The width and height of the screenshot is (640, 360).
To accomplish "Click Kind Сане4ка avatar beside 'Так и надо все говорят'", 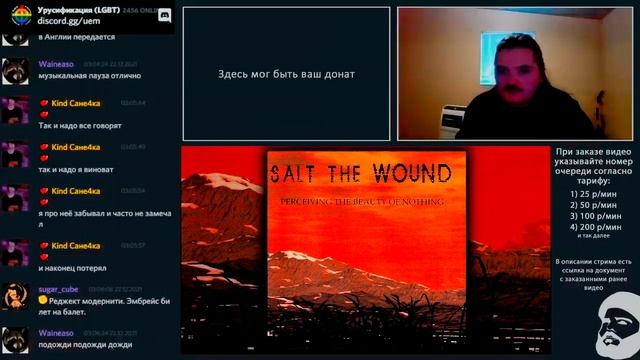I will pyautogui.click(x=15, y=110).
